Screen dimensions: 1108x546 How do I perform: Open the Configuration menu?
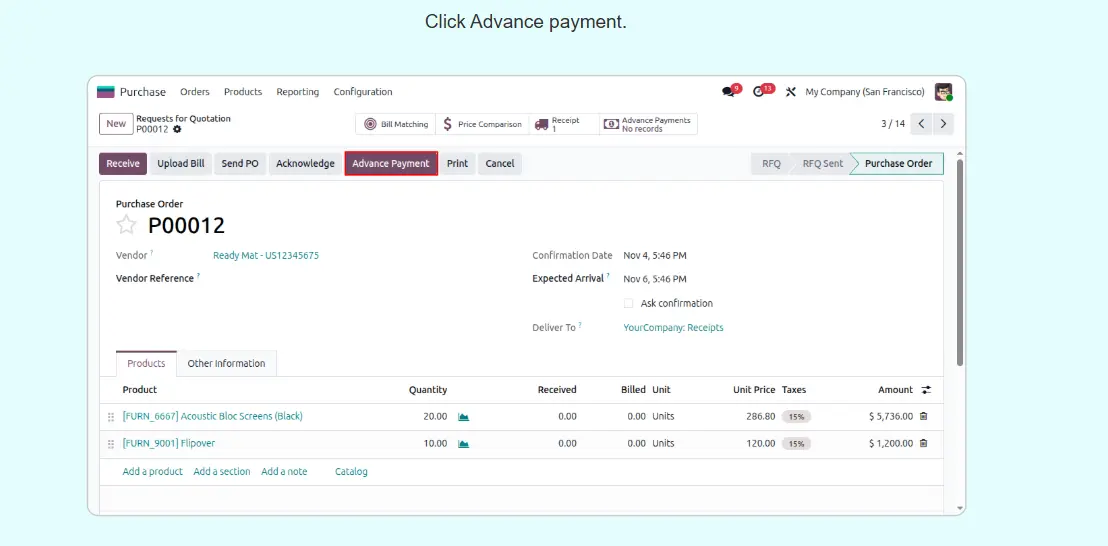(363, 92)
